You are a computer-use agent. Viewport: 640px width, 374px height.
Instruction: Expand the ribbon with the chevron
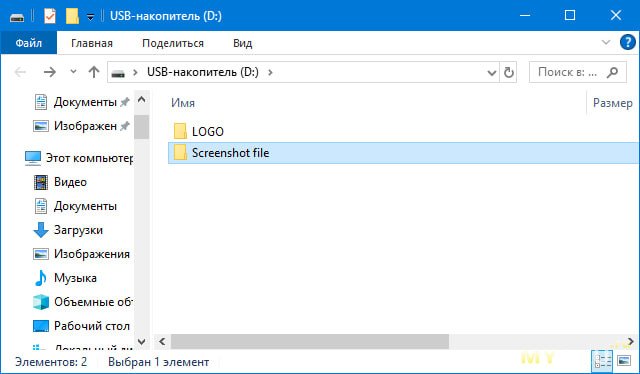tap(606, 42)
